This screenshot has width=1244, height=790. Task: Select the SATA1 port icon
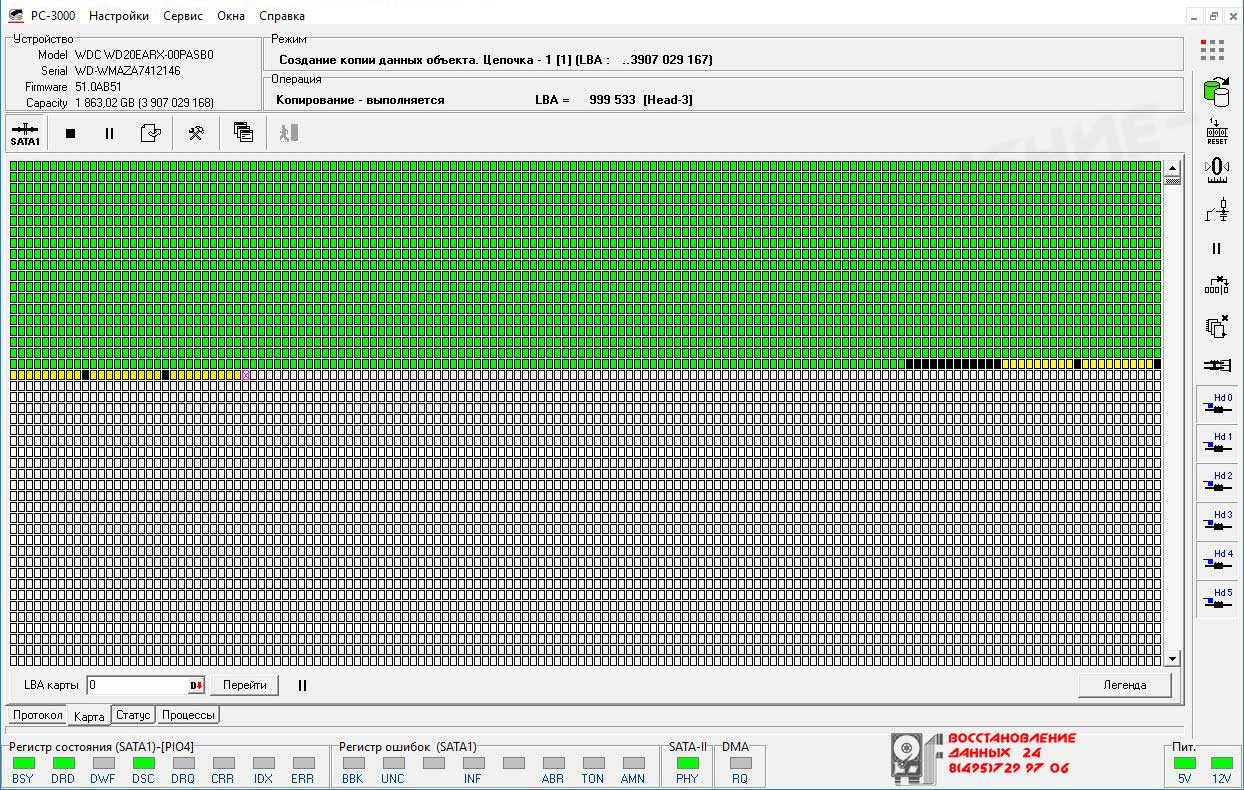pos(25,133)
